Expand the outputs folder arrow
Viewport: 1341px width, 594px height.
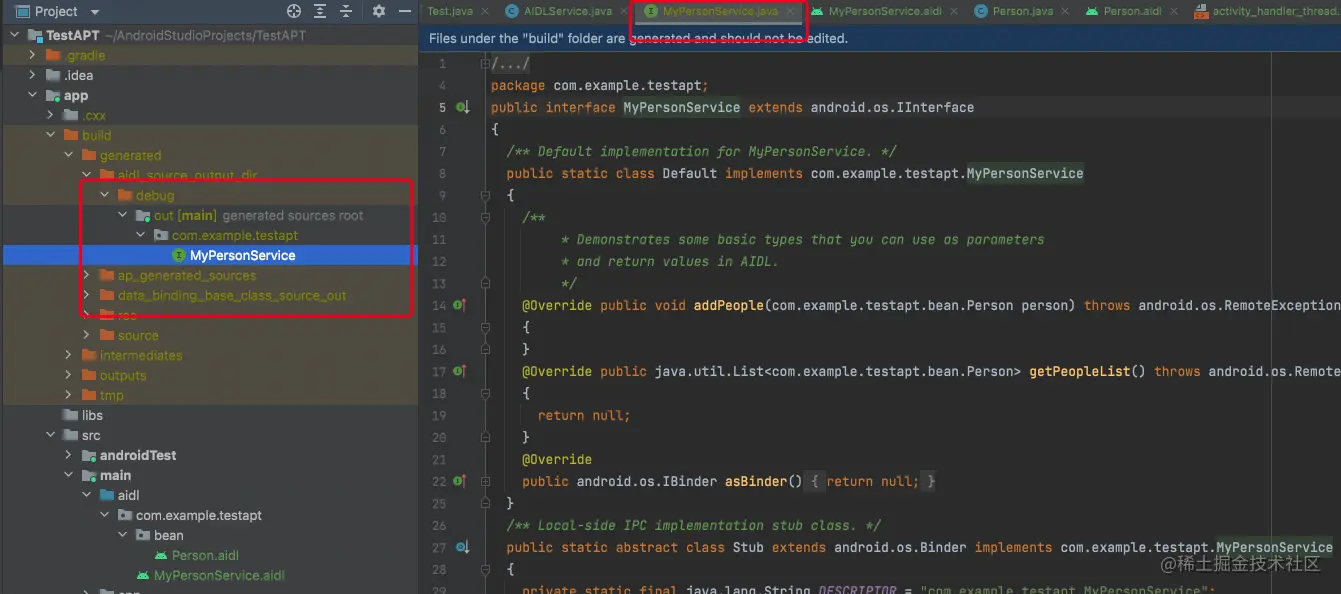tap(69, 375)
